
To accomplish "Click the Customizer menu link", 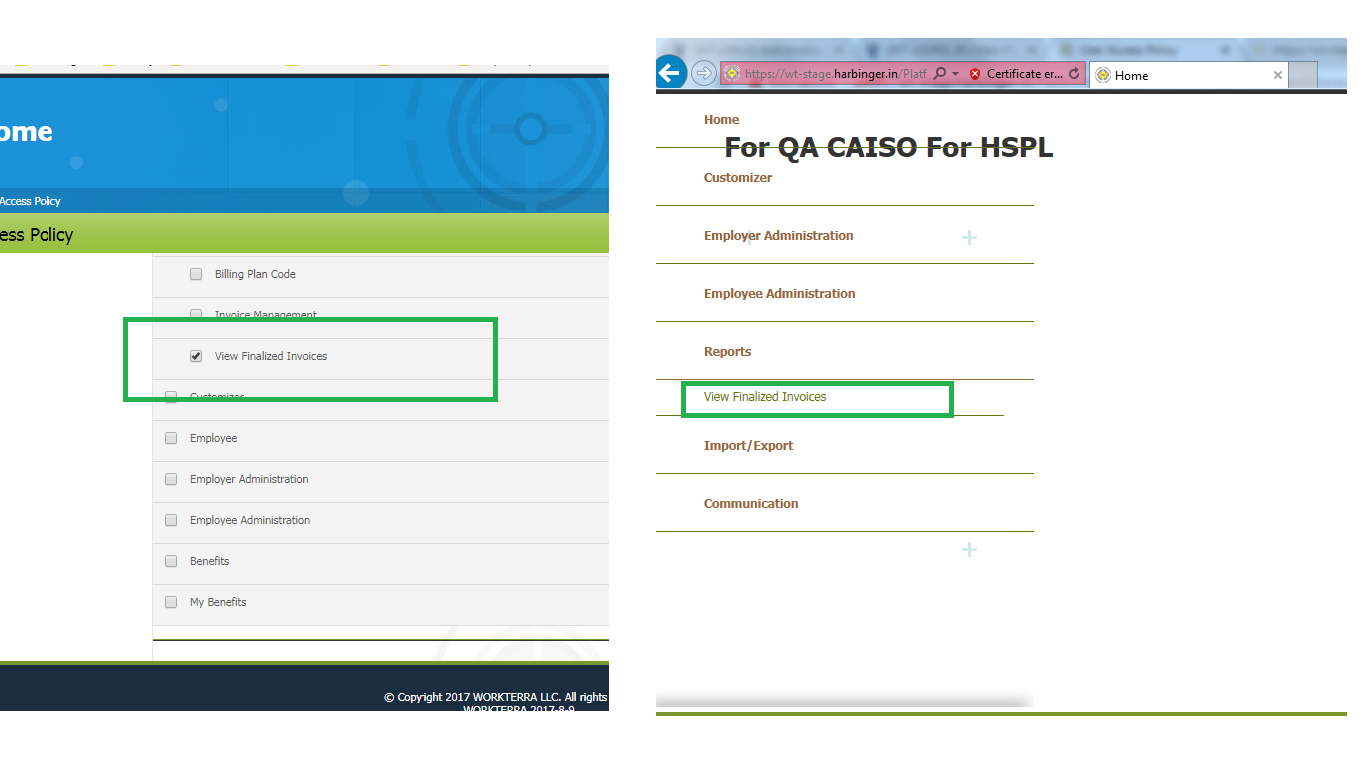I will tap(738, 178).
